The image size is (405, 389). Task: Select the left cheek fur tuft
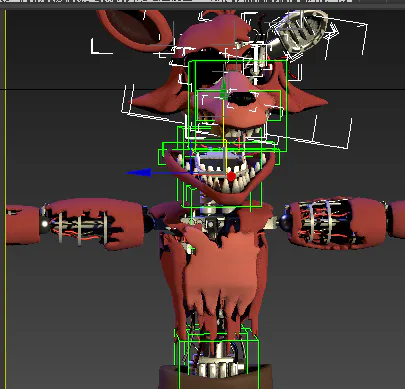coord(157,97)
